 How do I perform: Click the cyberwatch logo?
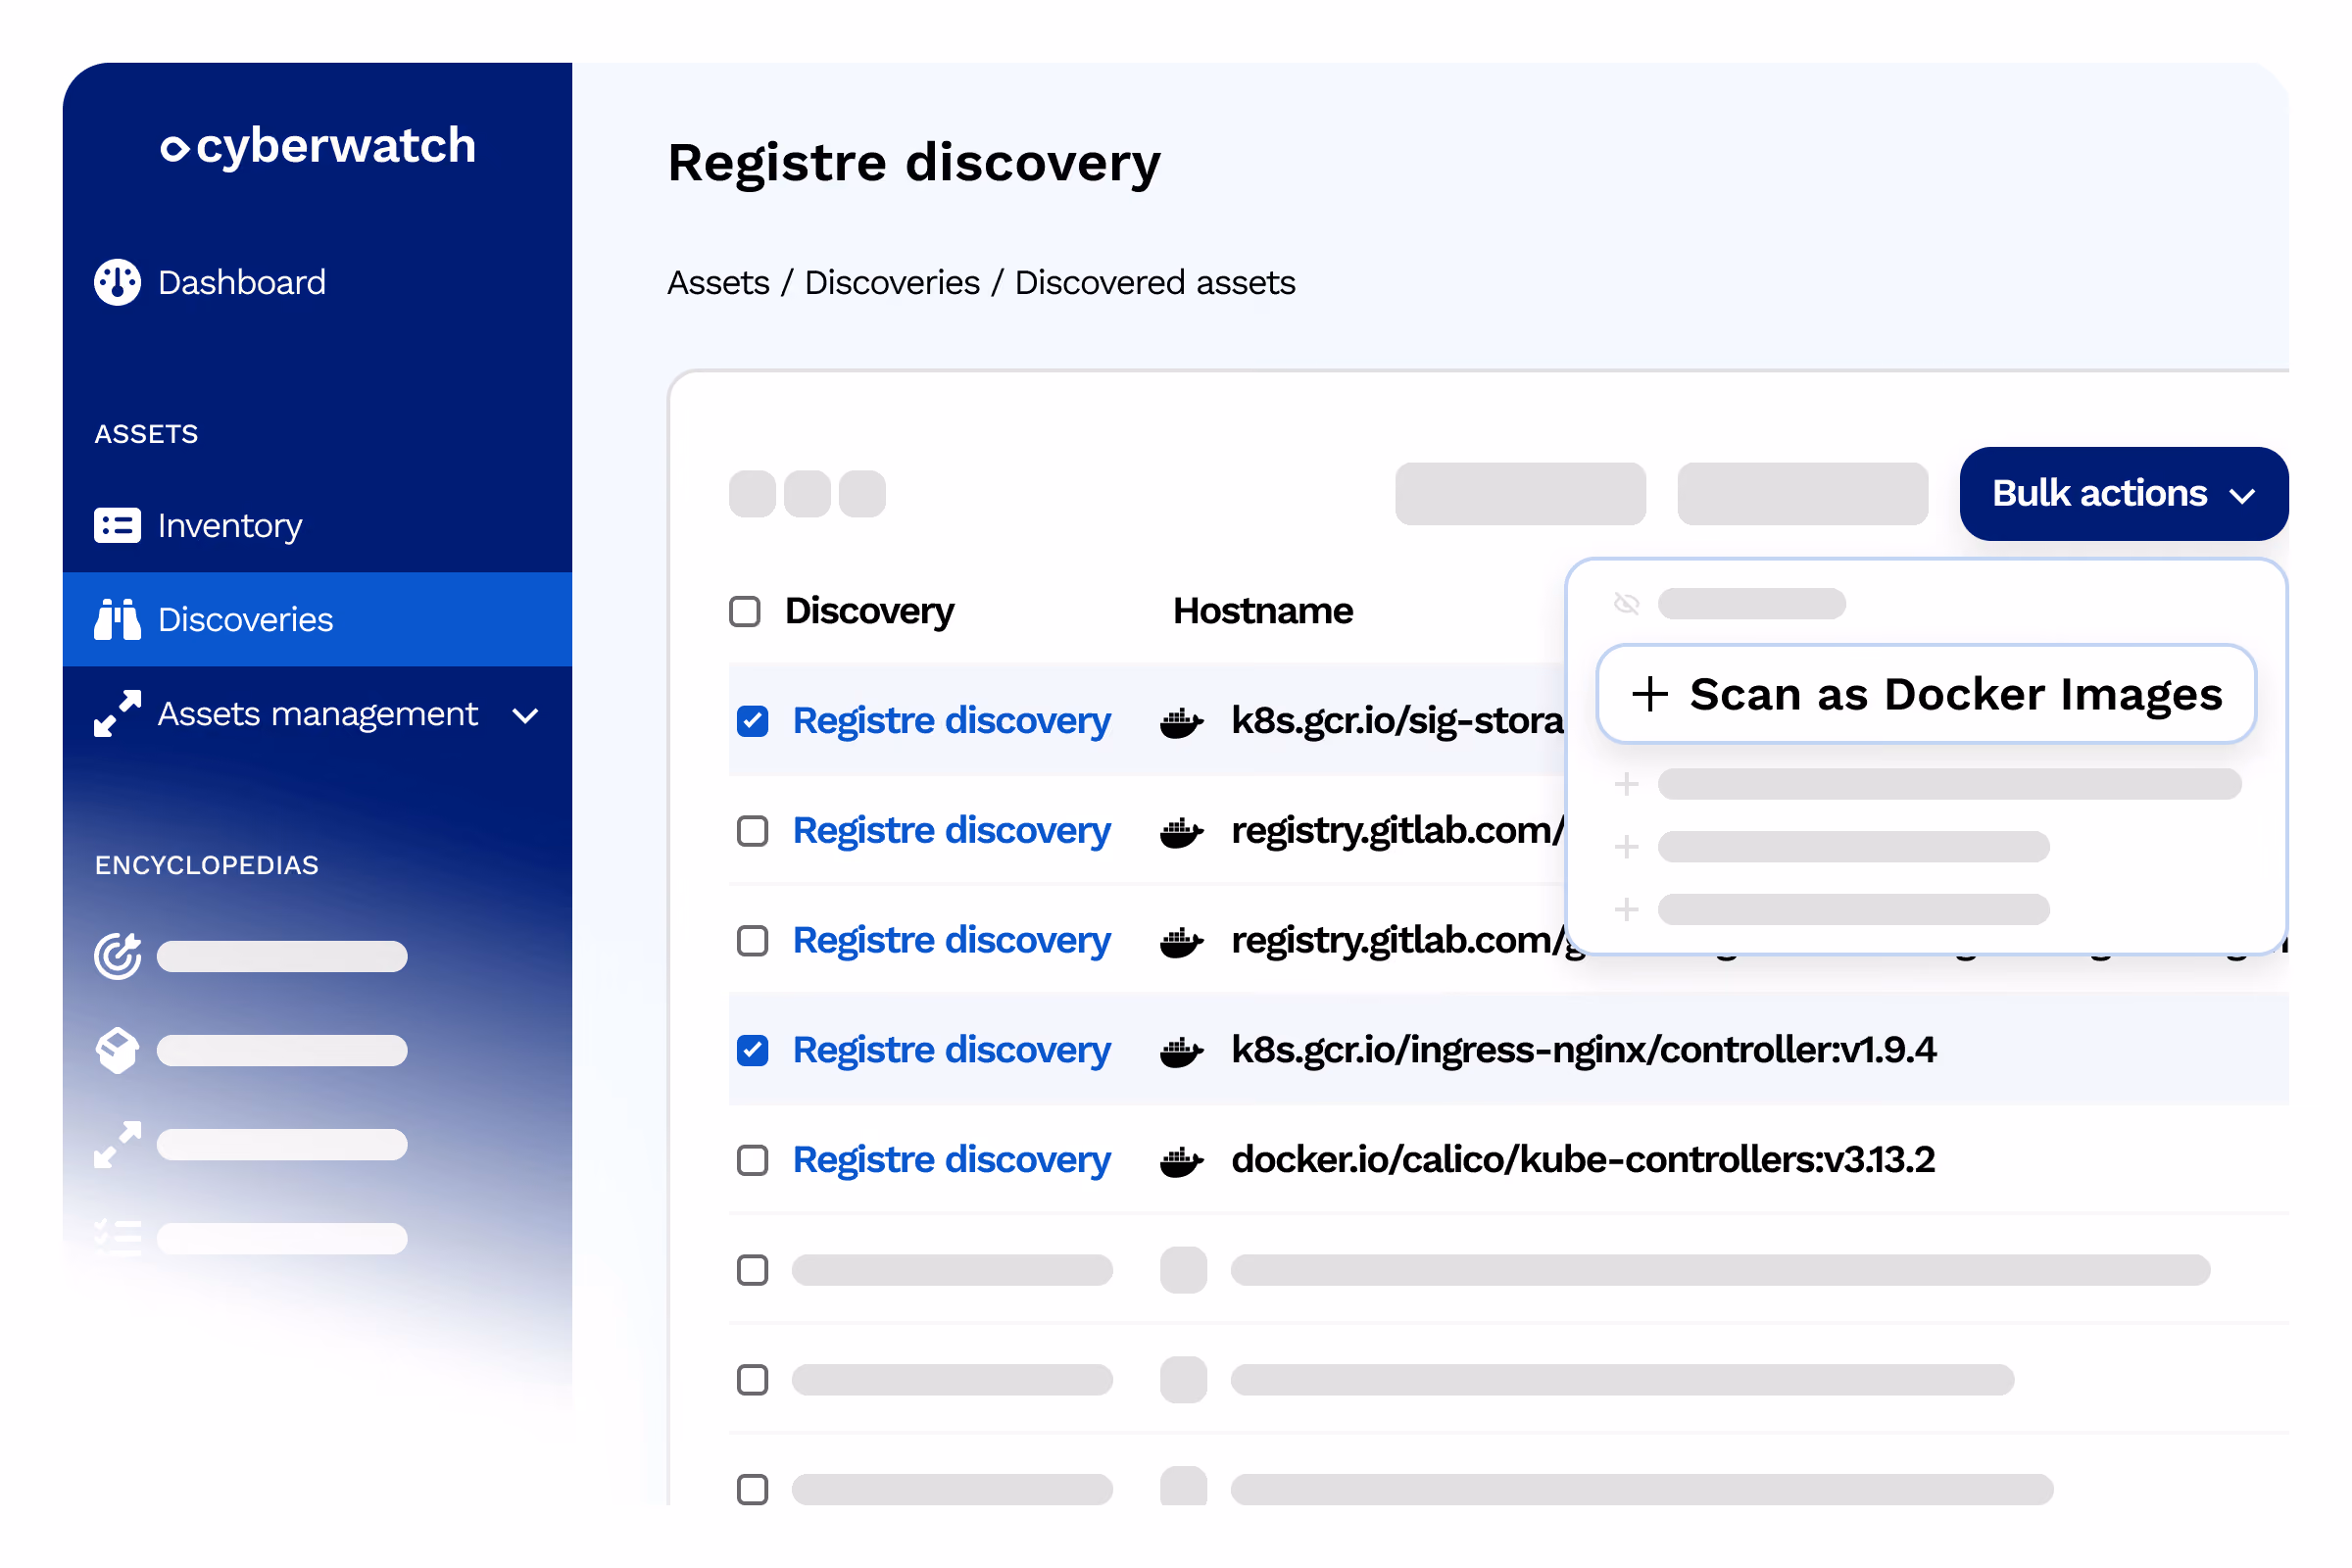pyautogui.click(x=318, y=146)
